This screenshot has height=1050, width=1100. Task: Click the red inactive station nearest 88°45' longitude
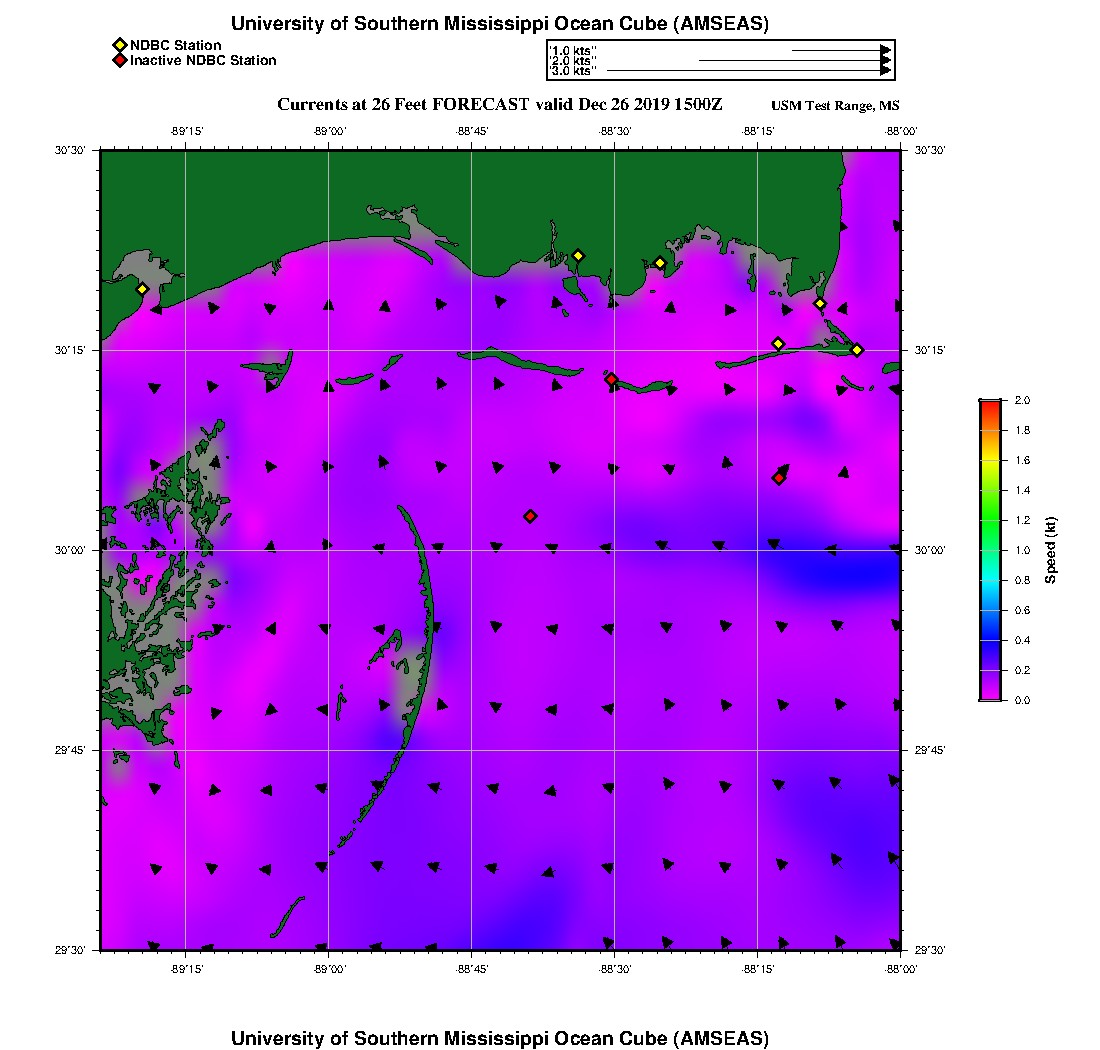[530, 516]
